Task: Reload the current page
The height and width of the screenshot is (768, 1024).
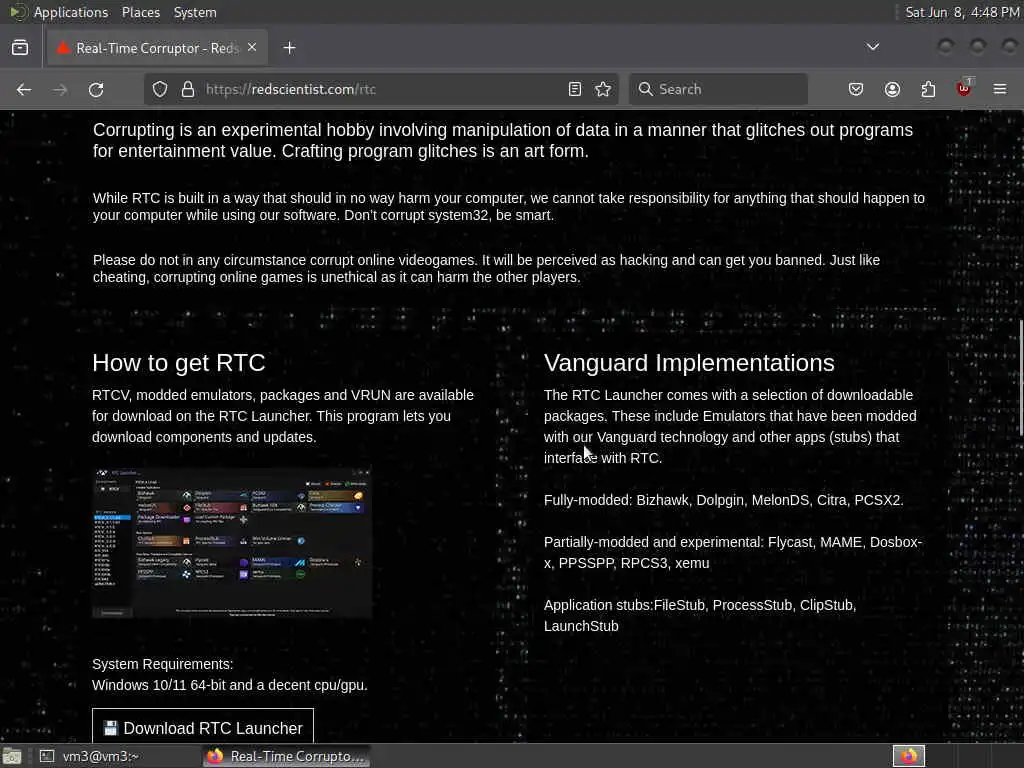Action: (x=96, y=89)
